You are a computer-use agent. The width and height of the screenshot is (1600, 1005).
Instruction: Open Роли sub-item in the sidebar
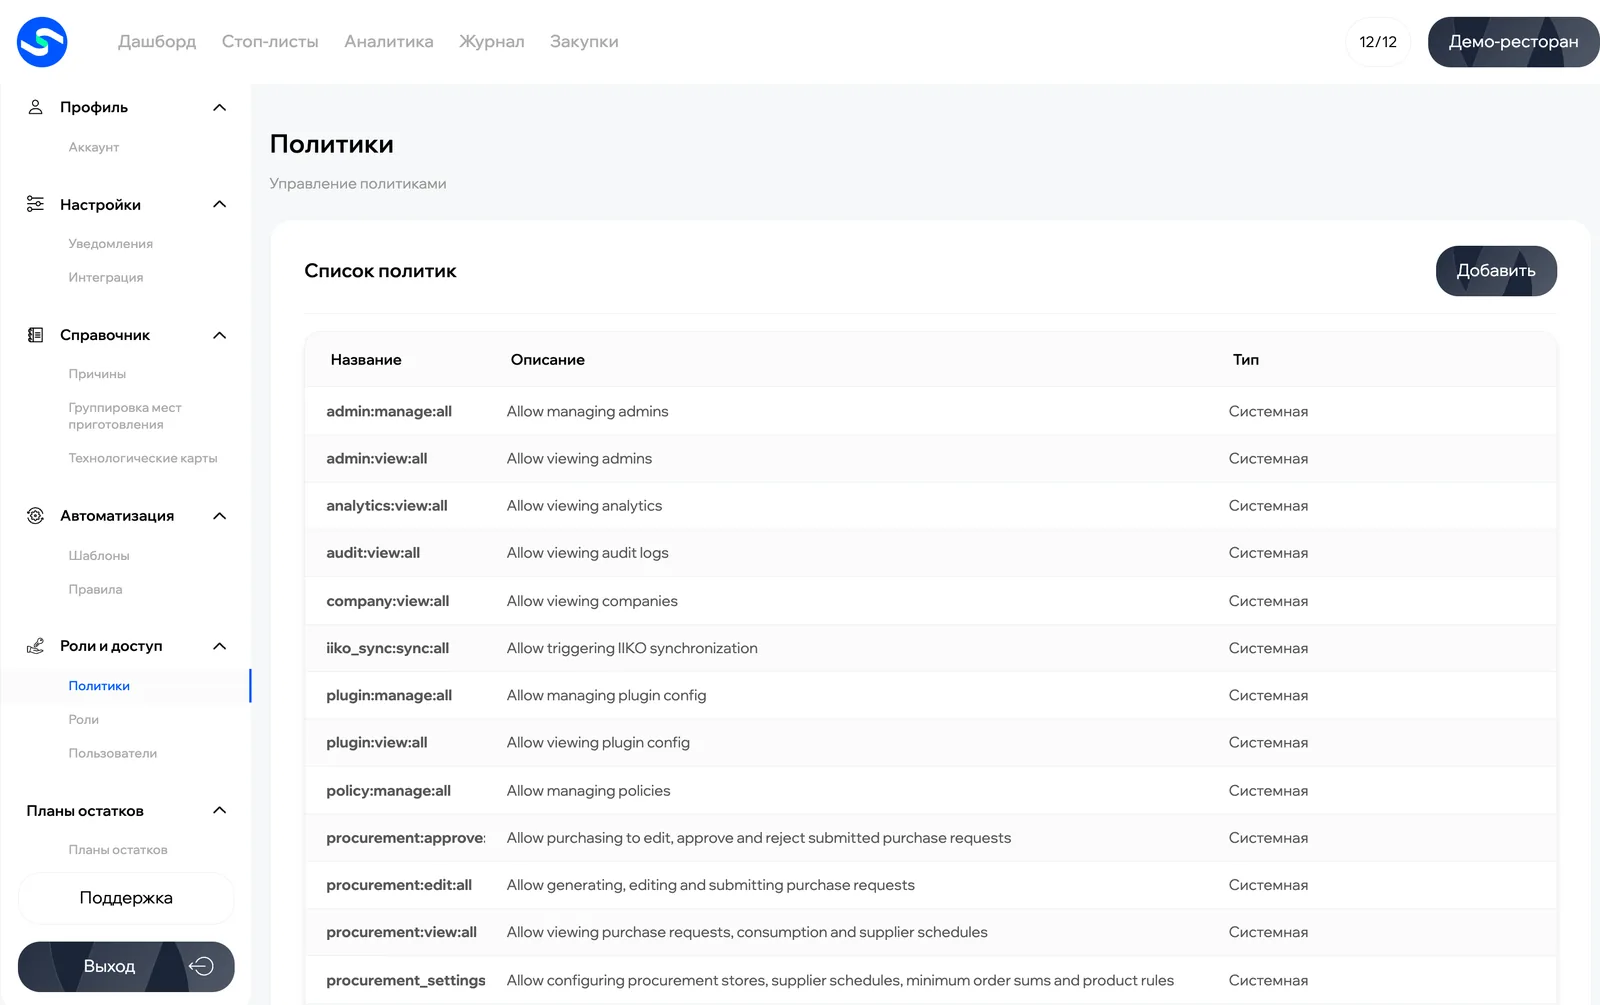(84, 720)
